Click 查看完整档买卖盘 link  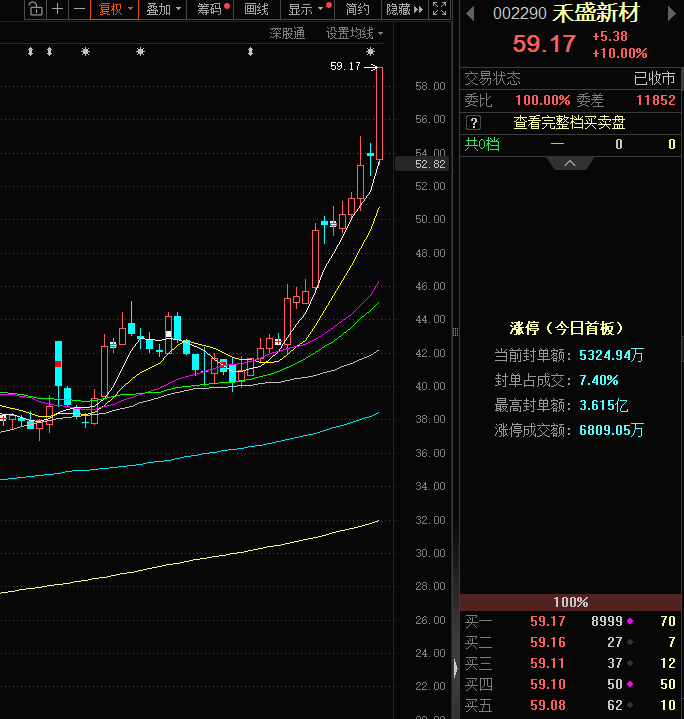pyautogui.click(x=570, y=123)
